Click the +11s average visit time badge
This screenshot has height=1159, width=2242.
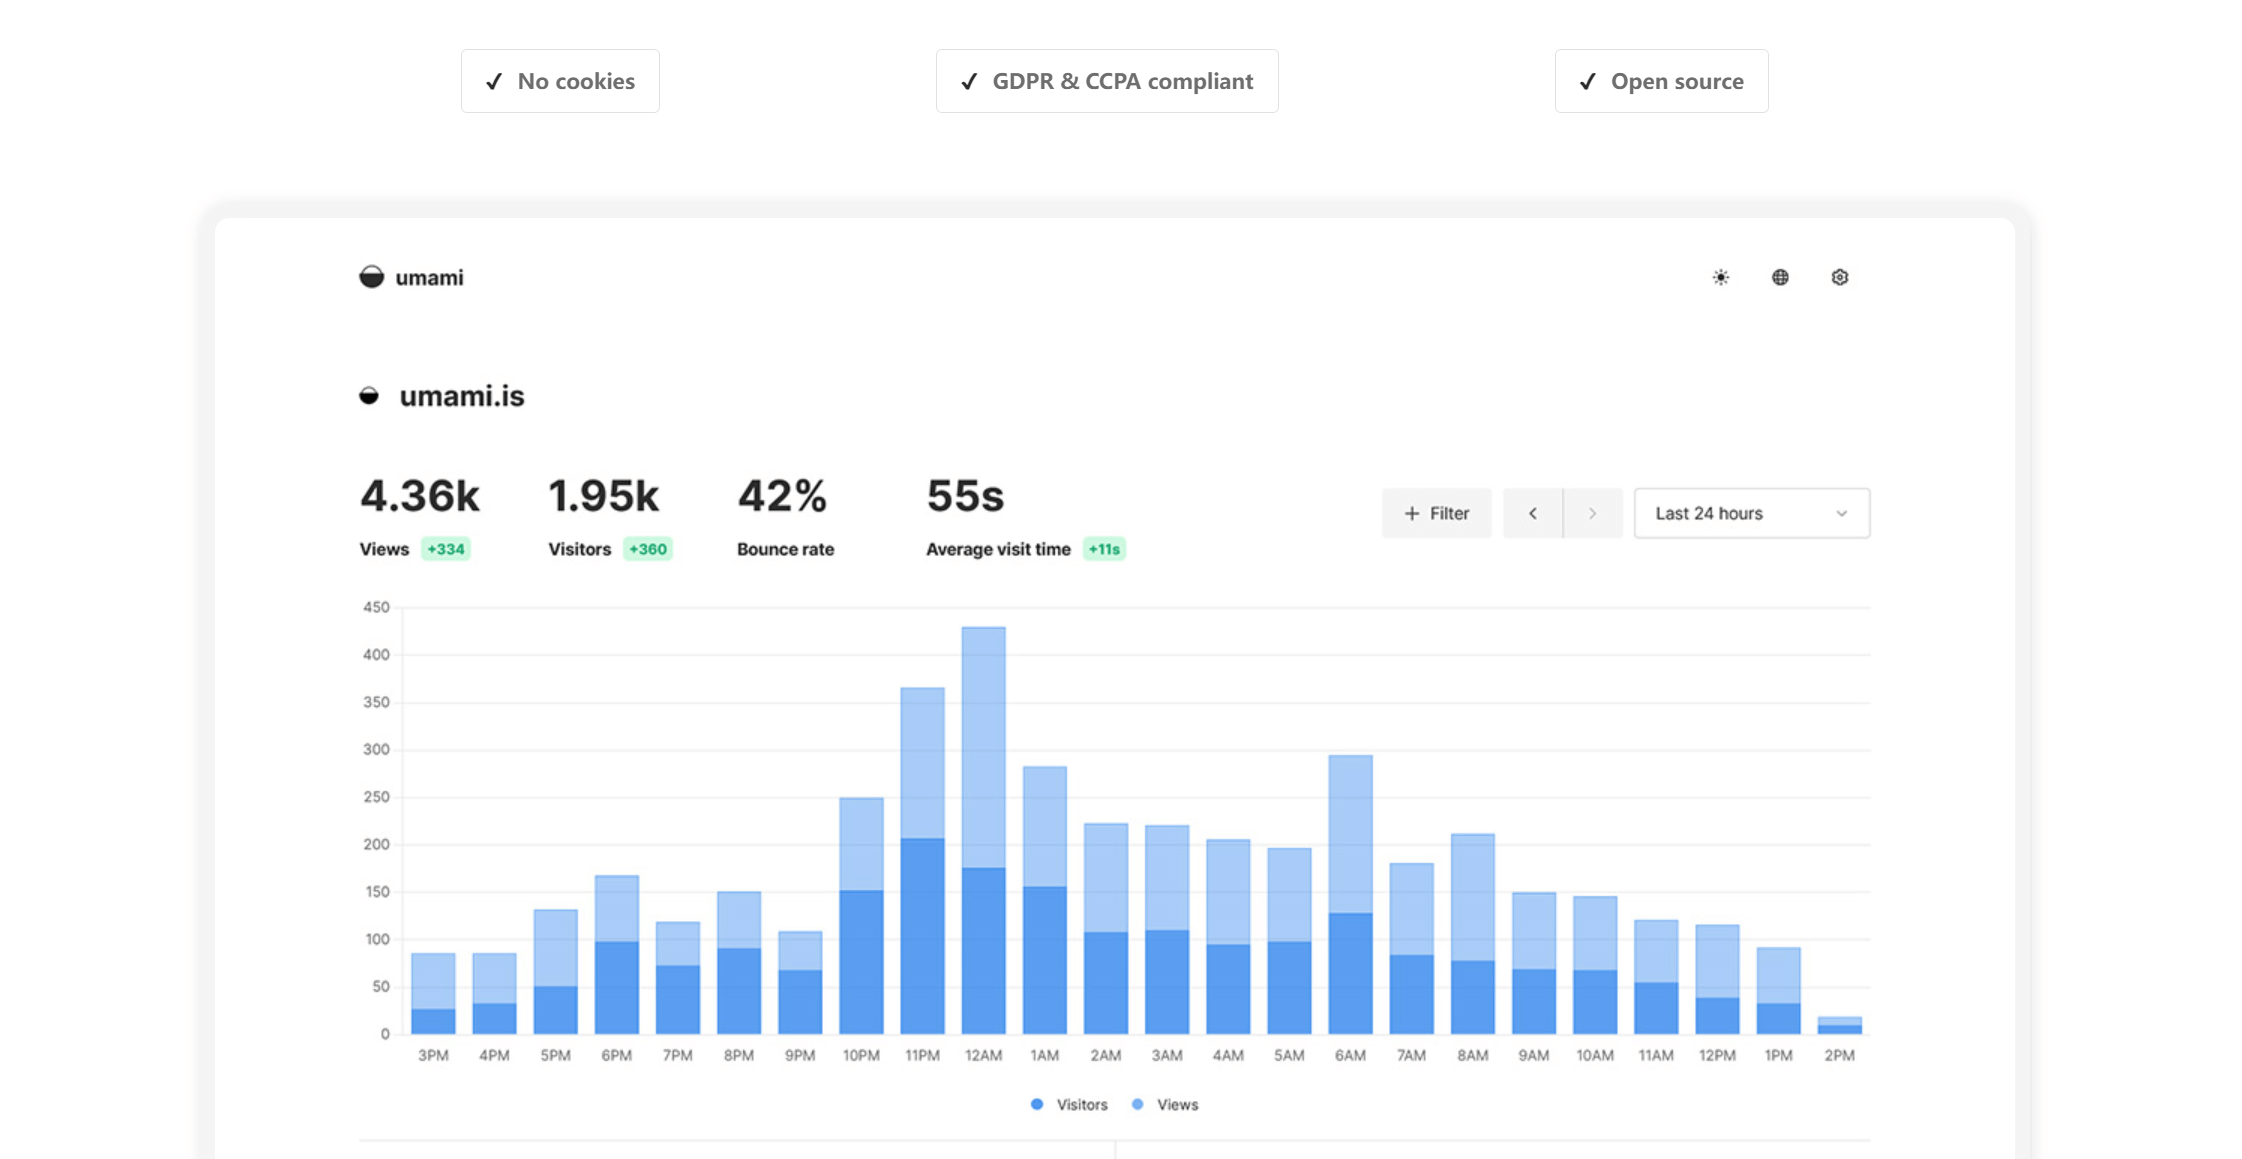tap(1104, 549)
